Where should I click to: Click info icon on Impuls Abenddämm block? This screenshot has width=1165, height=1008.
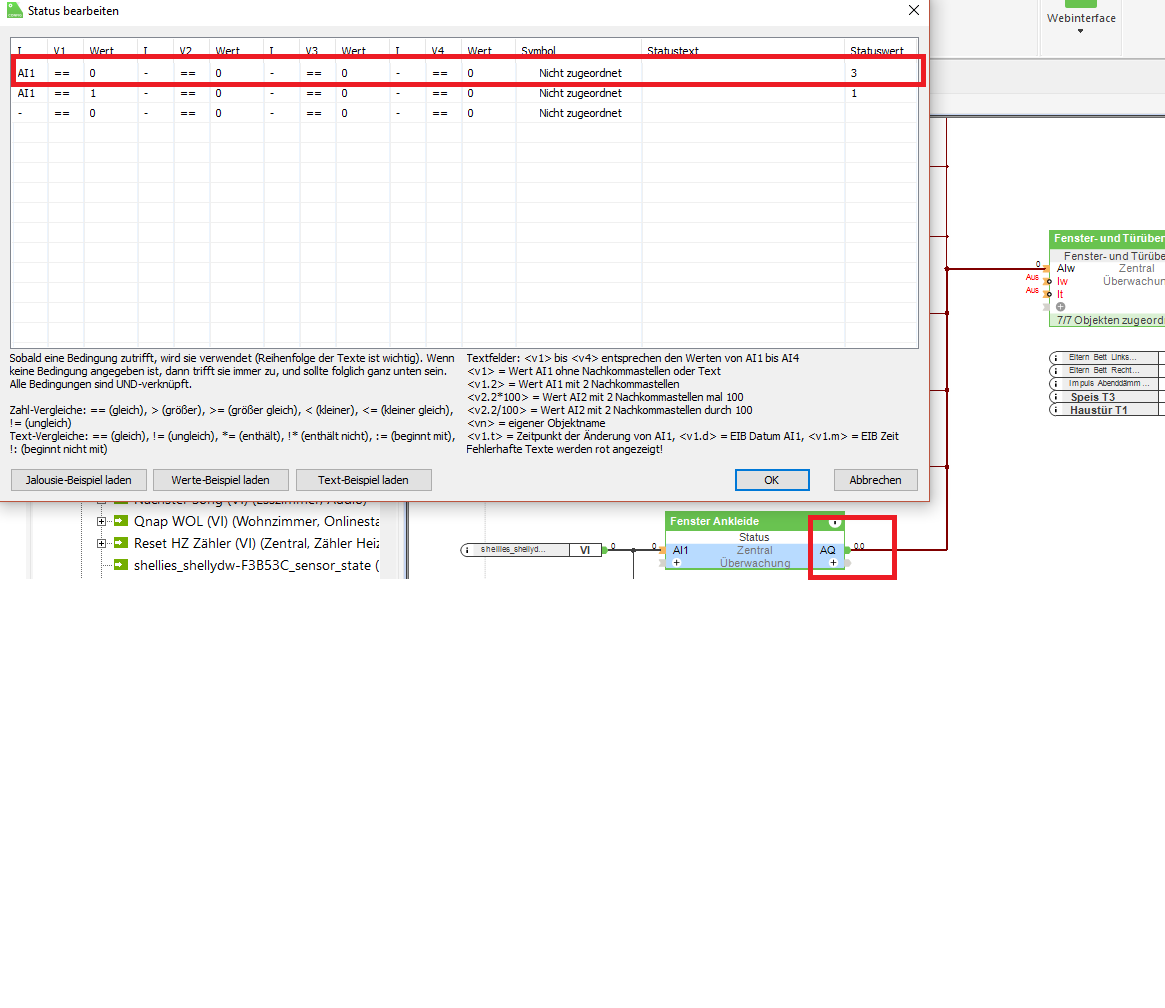click(x=1055, y=383)
